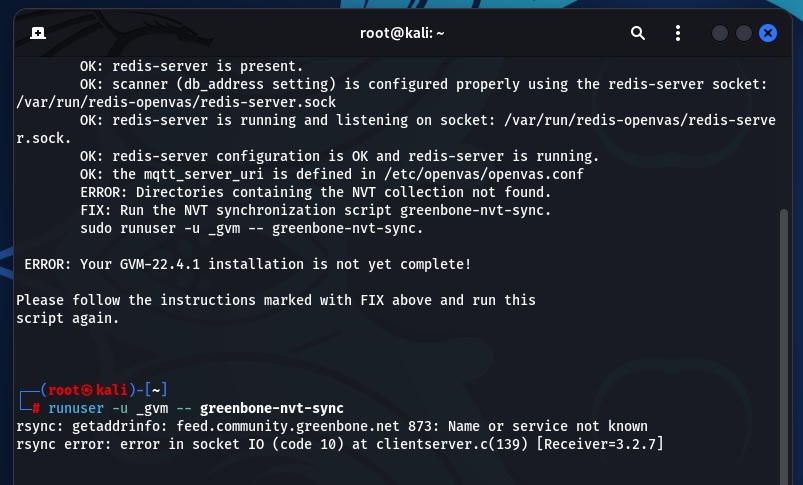
Task: Open the terminal search tool
Action: [638, 33]
